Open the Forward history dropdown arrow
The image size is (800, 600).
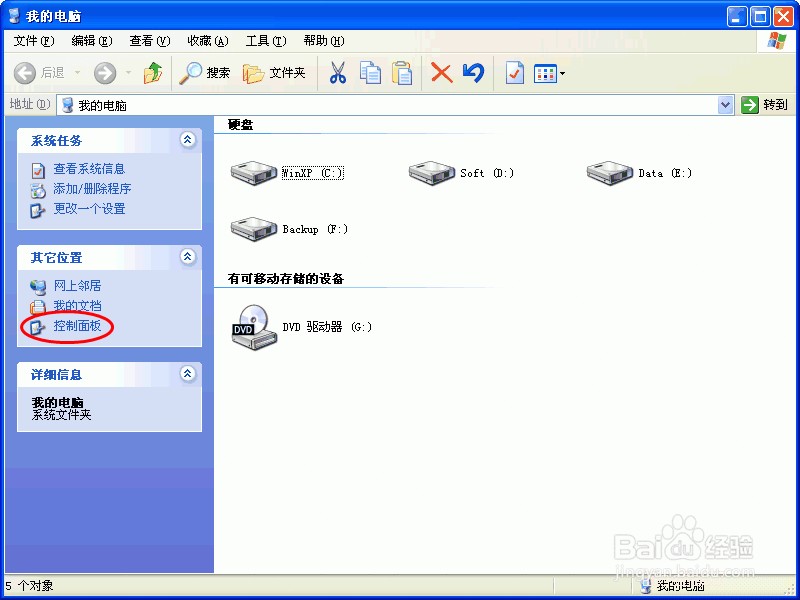(x=129, y=73)
